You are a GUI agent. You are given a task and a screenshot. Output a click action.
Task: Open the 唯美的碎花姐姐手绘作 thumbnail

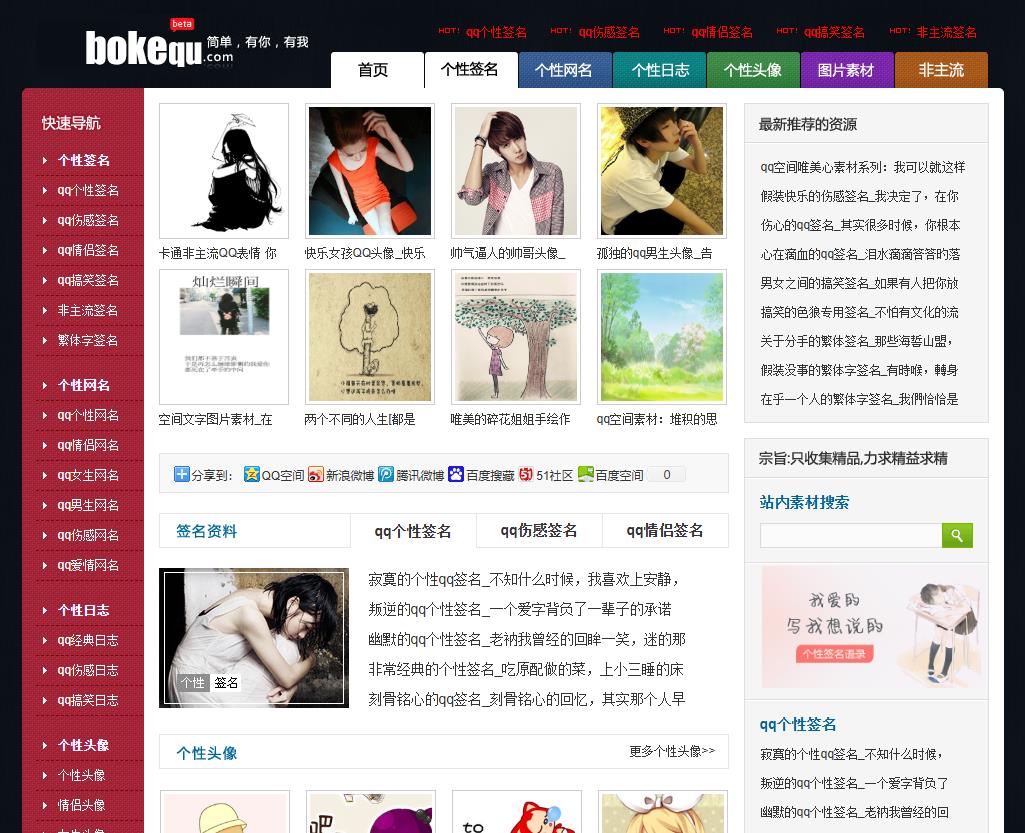click(516, 337)
